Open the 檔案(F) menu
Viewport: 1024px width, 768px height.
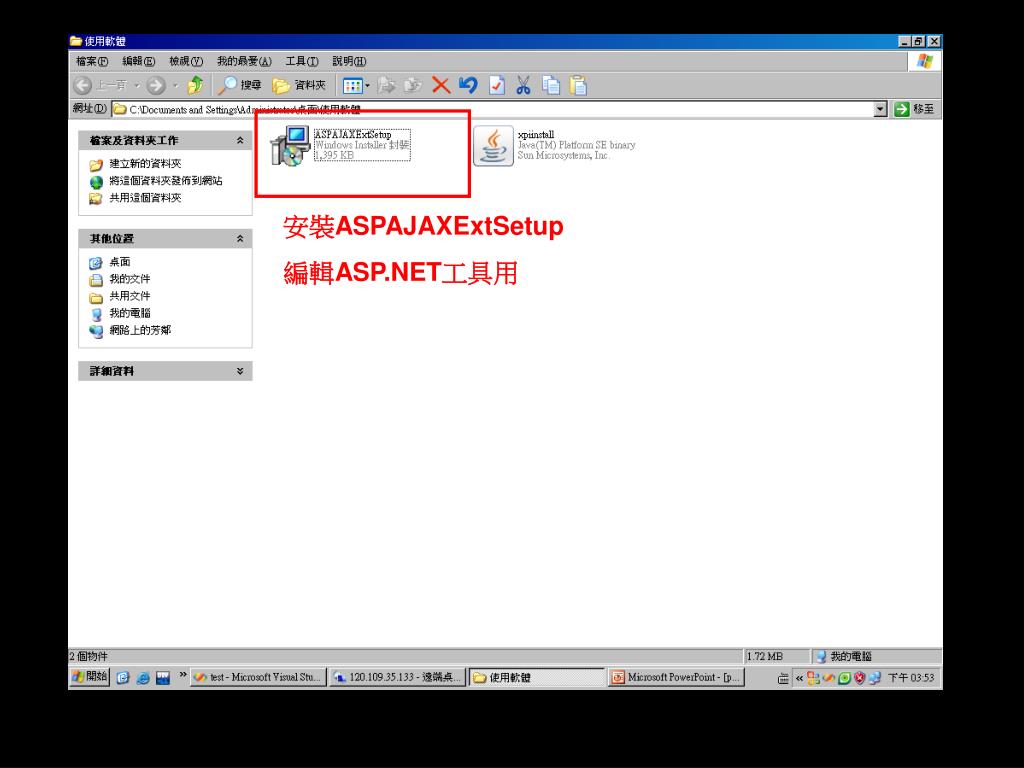(91, 61)
